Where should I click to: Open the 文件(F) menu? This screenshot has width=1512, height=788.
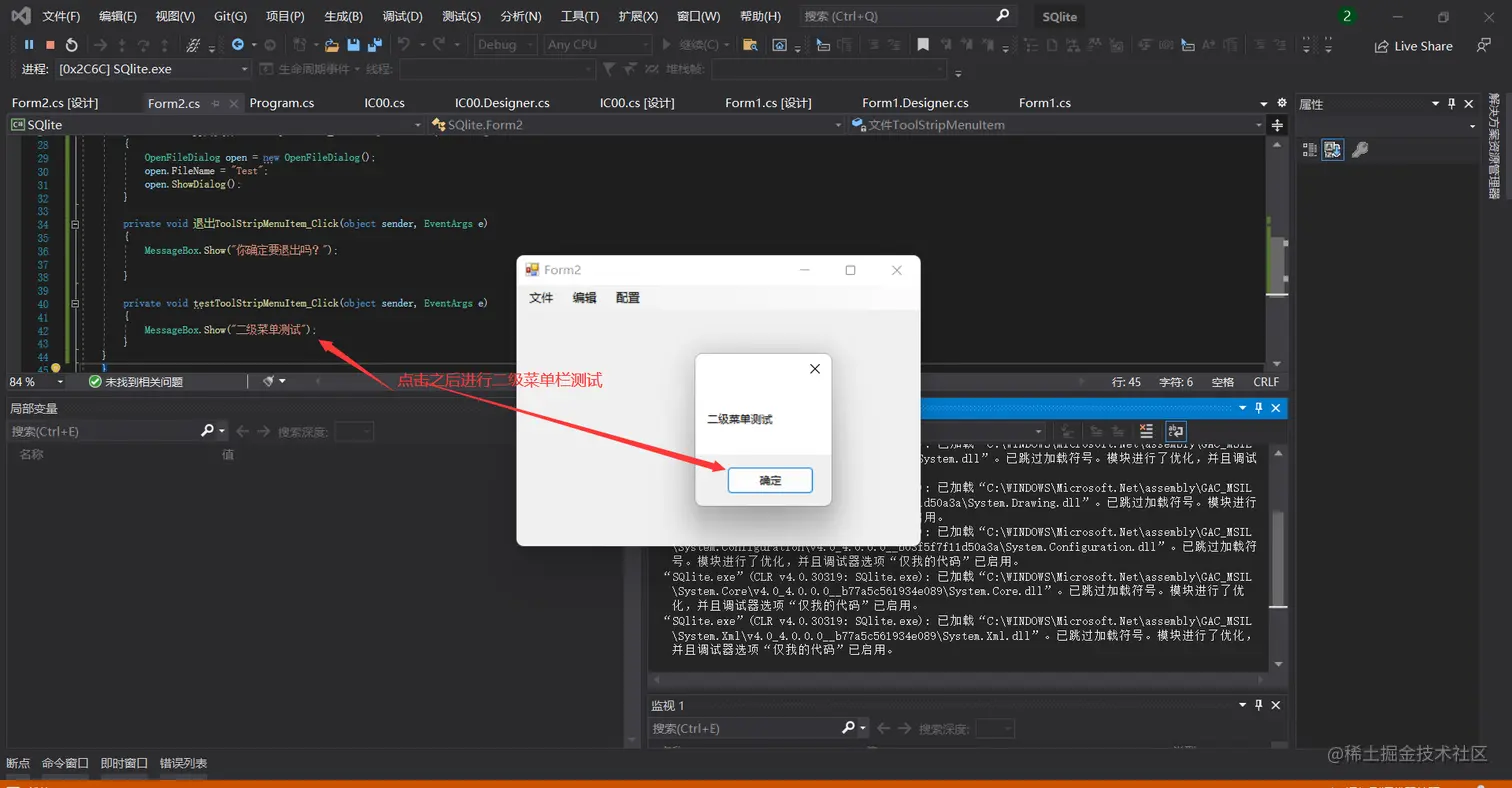pyautogui.click(x=61, y=17)
